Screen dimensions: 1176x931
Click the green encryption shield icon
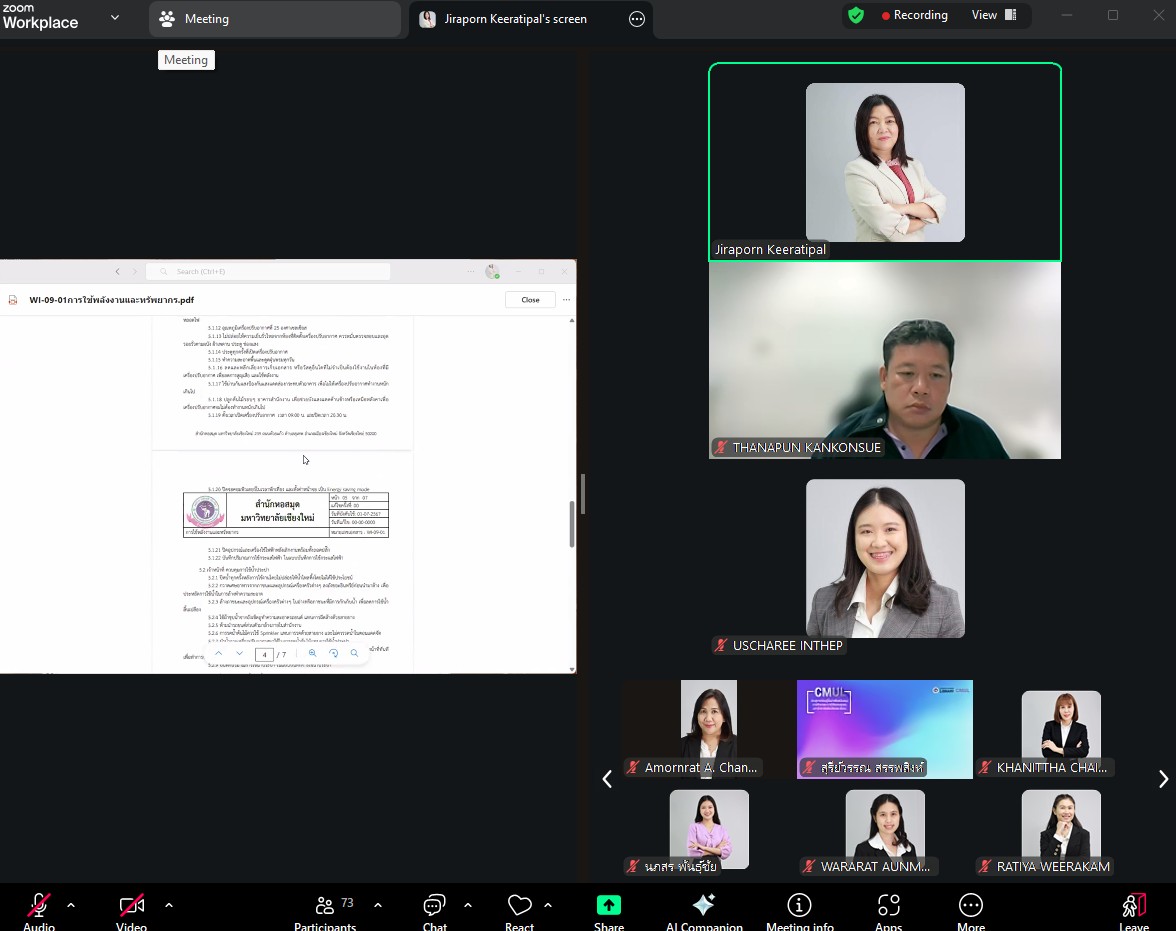click(x=855, y=15)
